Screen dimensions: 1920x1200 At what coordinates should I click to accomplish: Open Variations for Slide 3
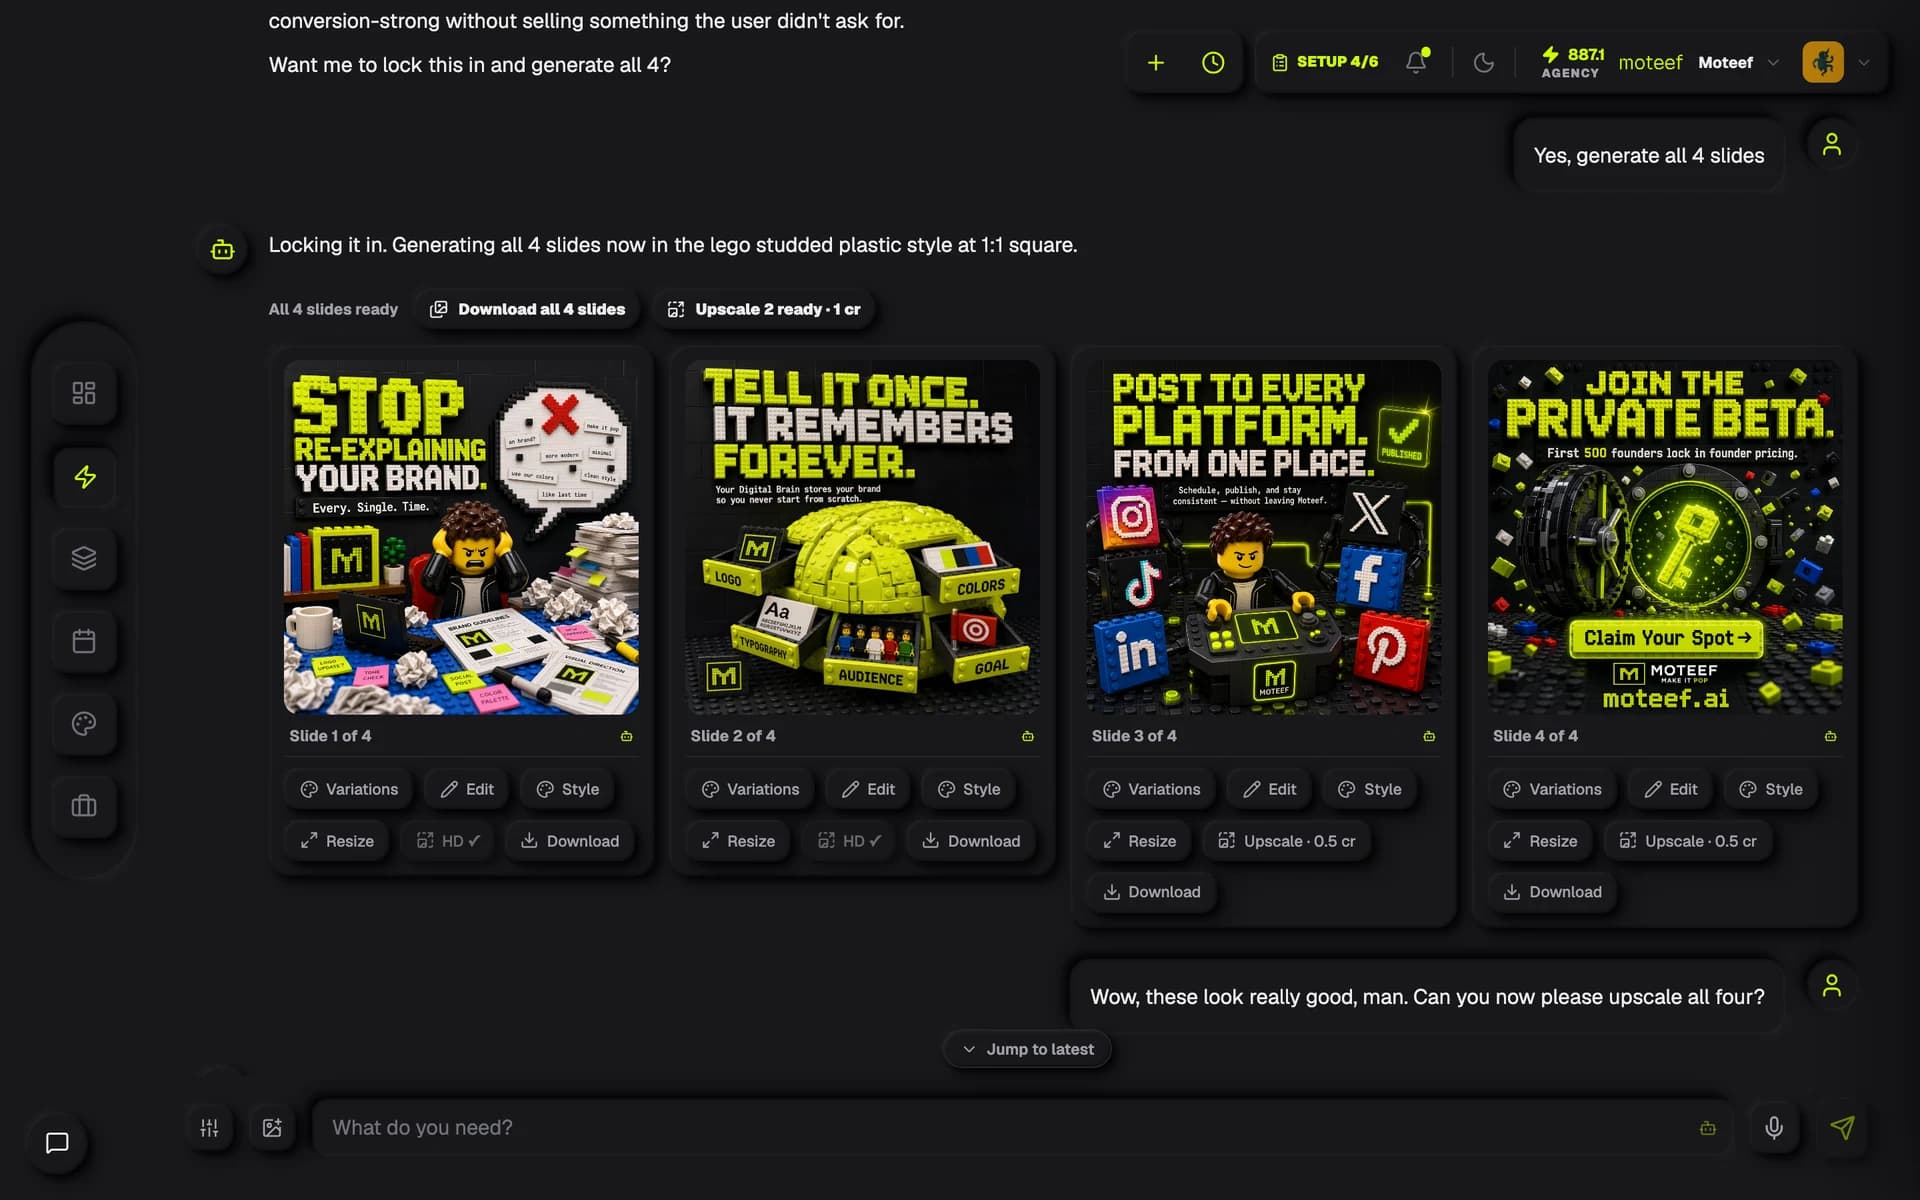click(1151, 789)
